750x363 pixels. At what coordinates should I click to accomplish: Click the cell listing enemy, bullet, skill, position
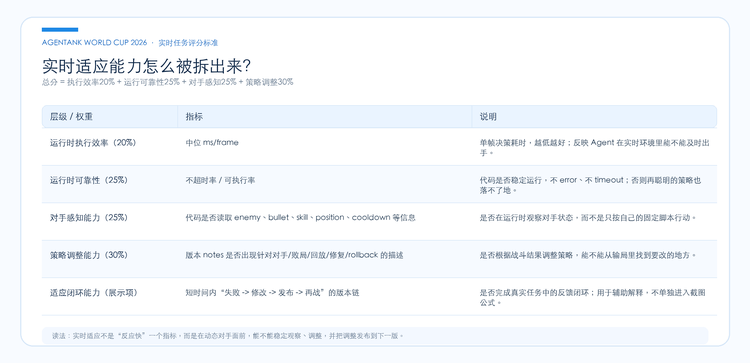300,218
